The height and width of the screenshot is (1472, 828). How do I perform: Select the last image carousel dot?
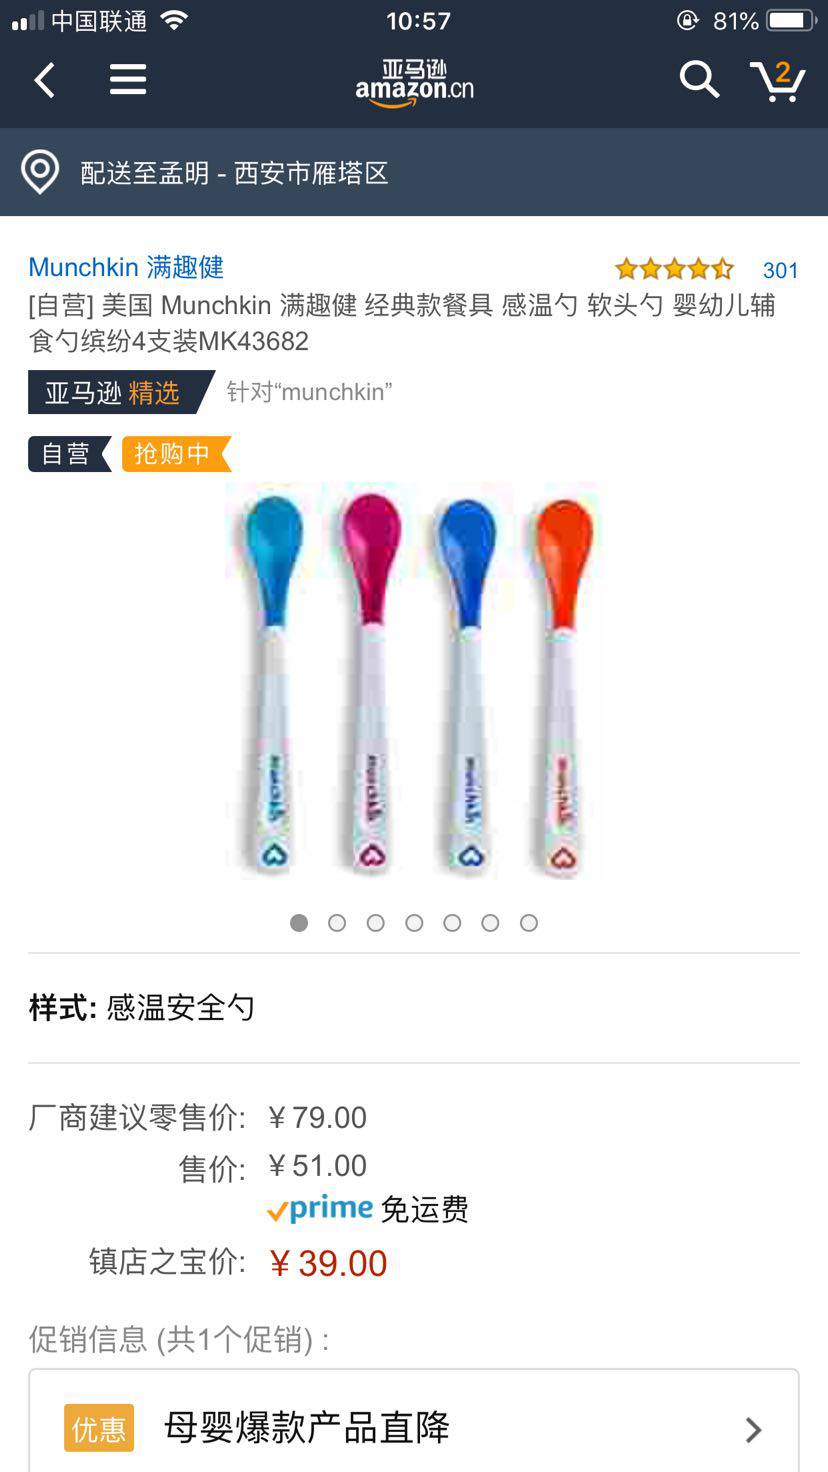pyautogui.click(x=529, y=923)
